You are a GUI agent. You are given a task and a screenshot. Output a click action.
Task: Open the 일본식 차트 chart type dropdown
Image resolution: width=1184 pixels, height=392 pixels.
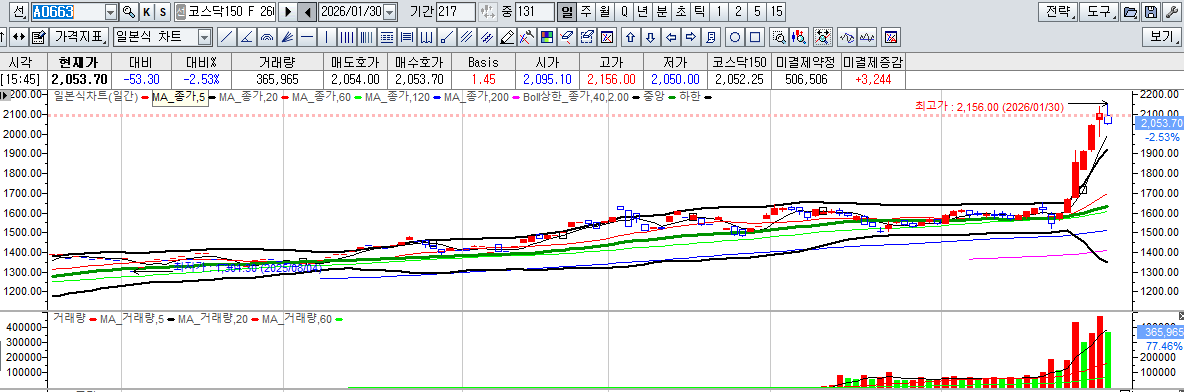[x=205, y=36]
